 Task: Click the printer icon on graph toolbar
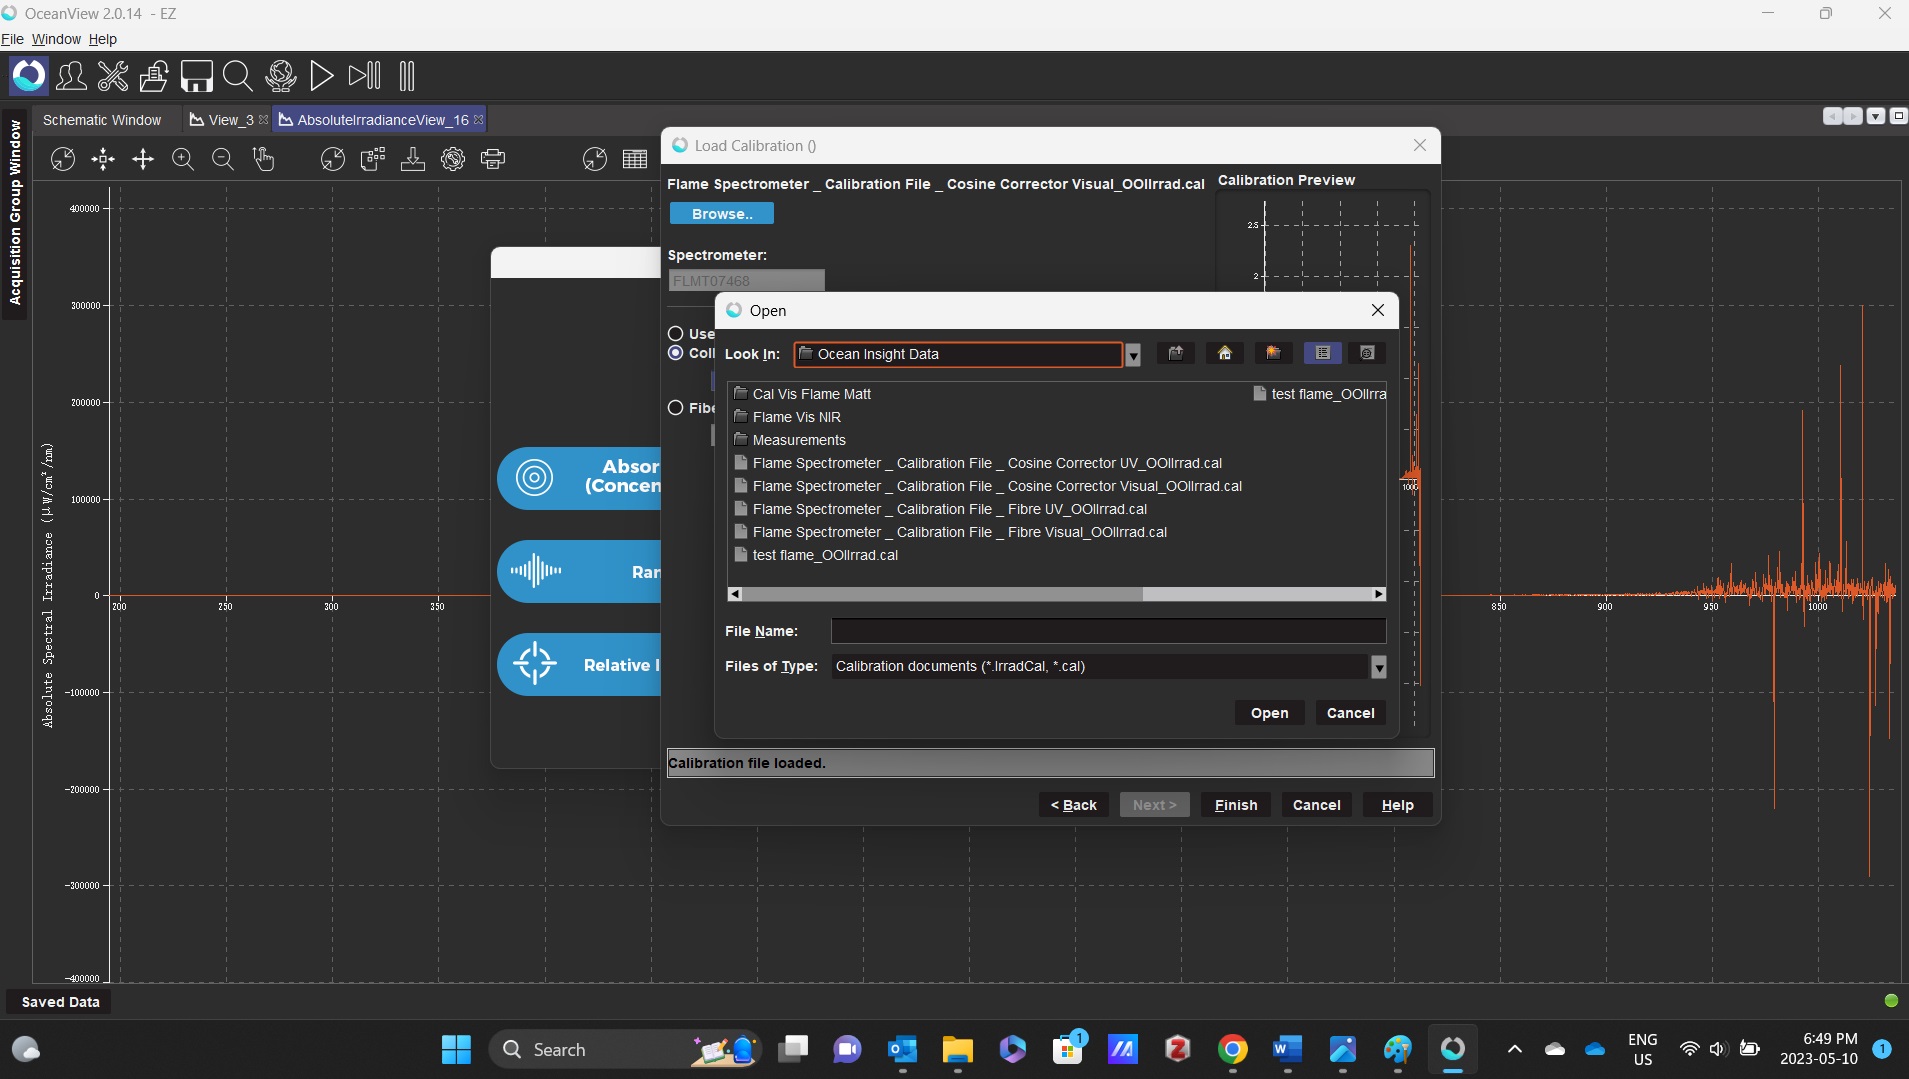click(x=493, y=159)
